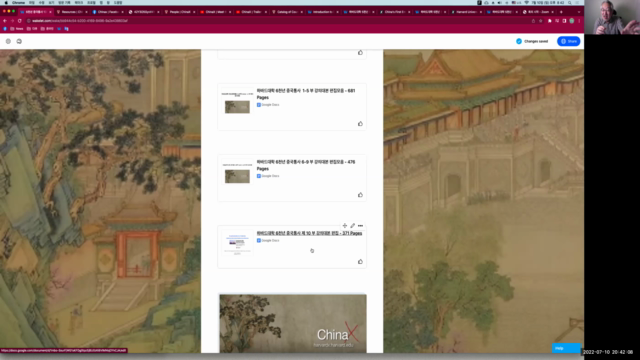Click the Google Docs label on the 371 Pages card
Screen dimensions: 640x360
coord(268,240)
